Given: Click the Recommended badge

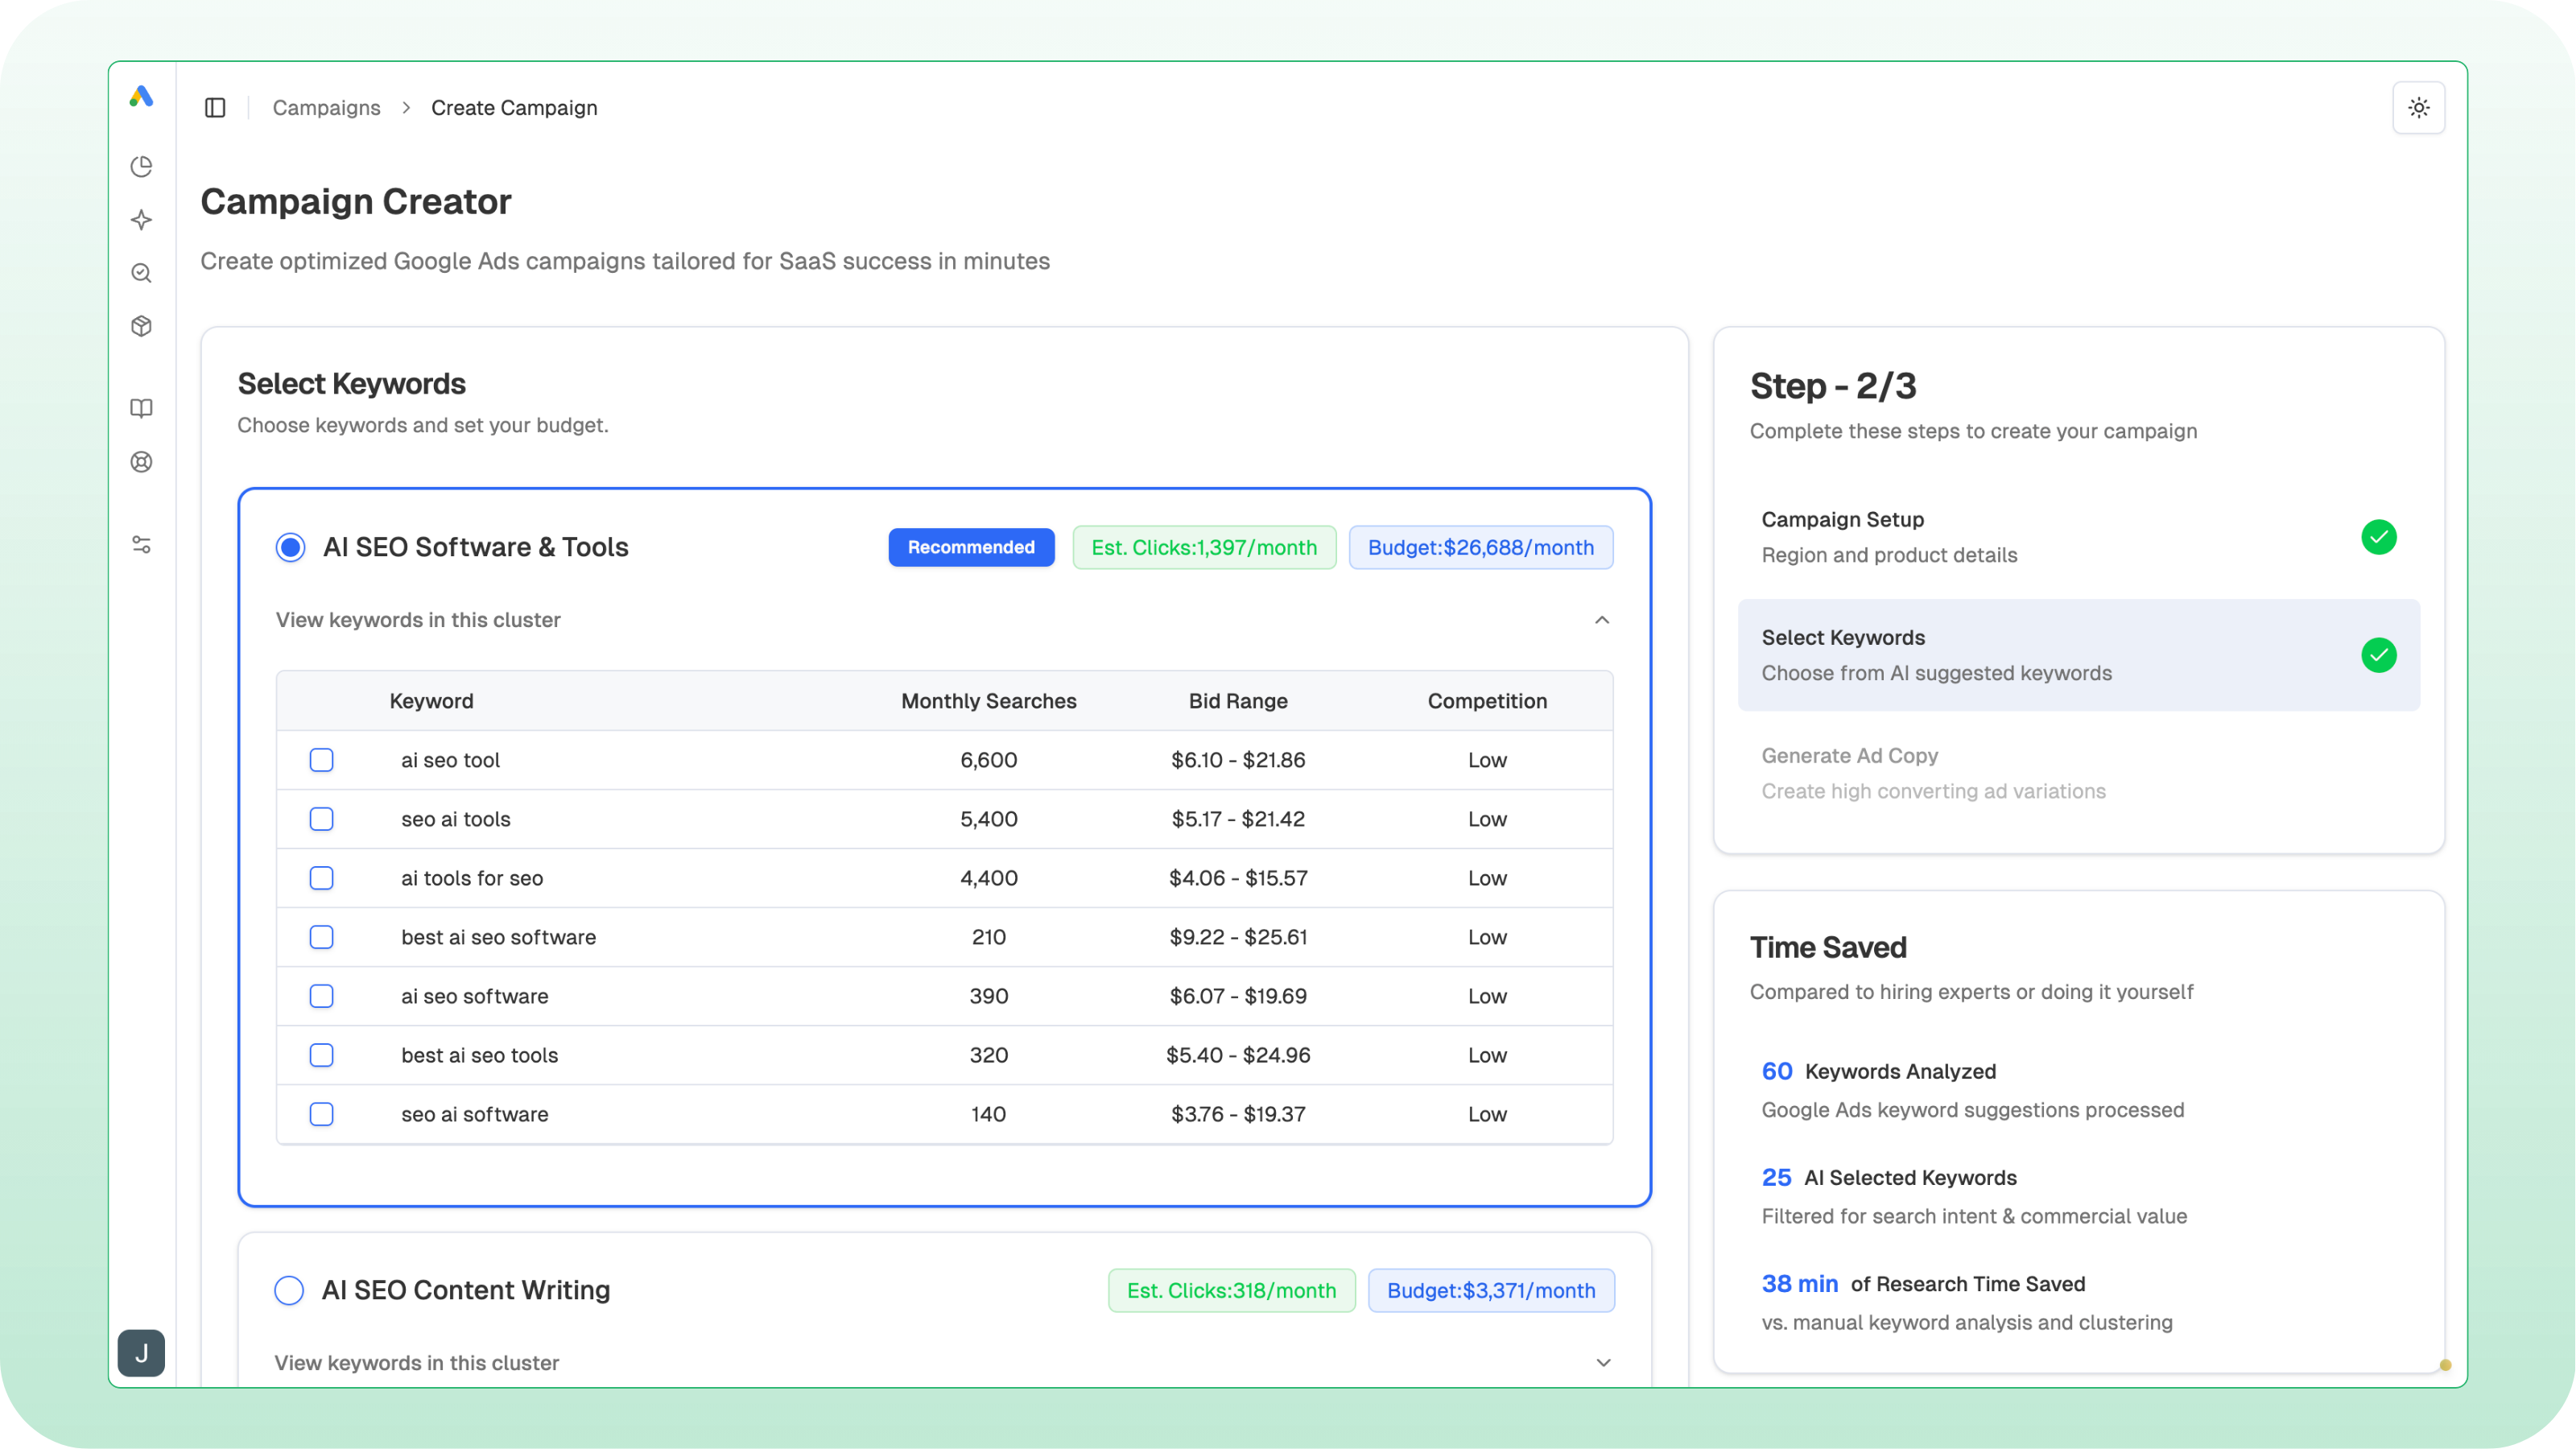Looking at the screenshot, I should point(971,547).
